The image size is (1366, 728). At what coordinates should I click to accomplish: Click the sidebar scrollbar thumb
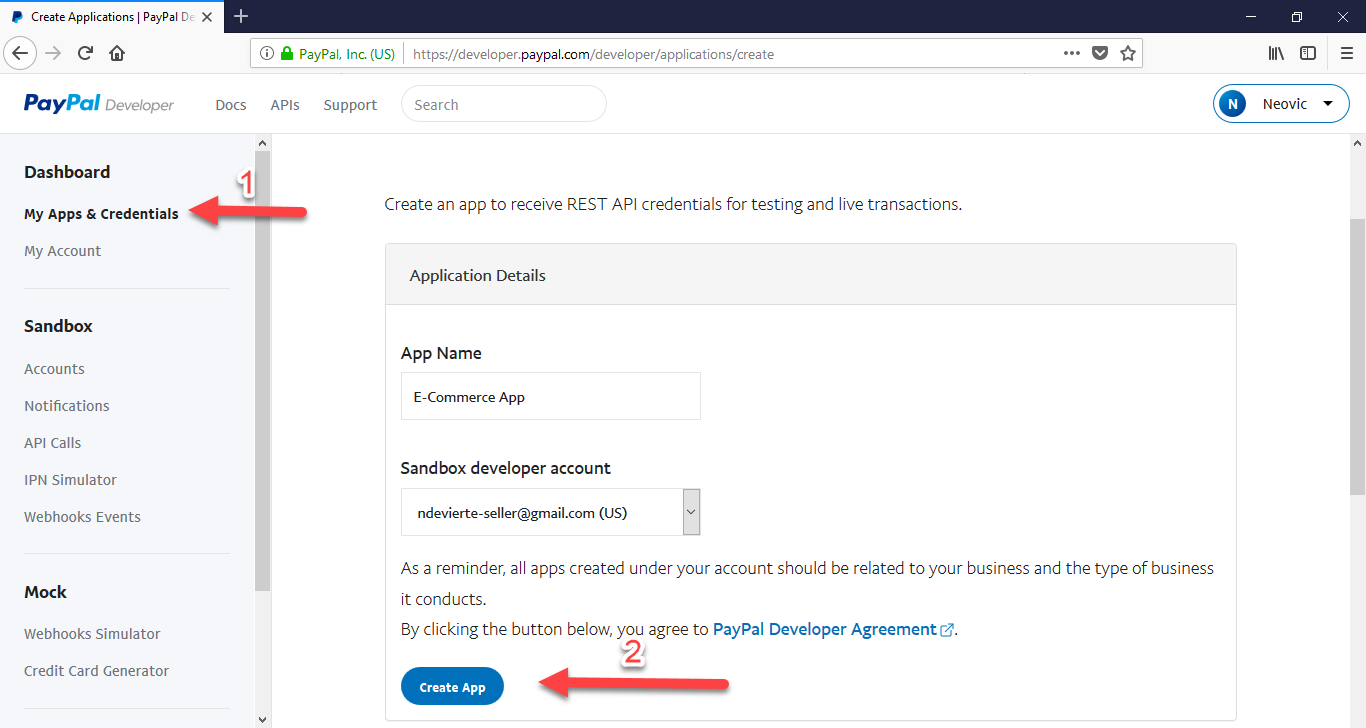pyautogui.click(x=263, y=370)
